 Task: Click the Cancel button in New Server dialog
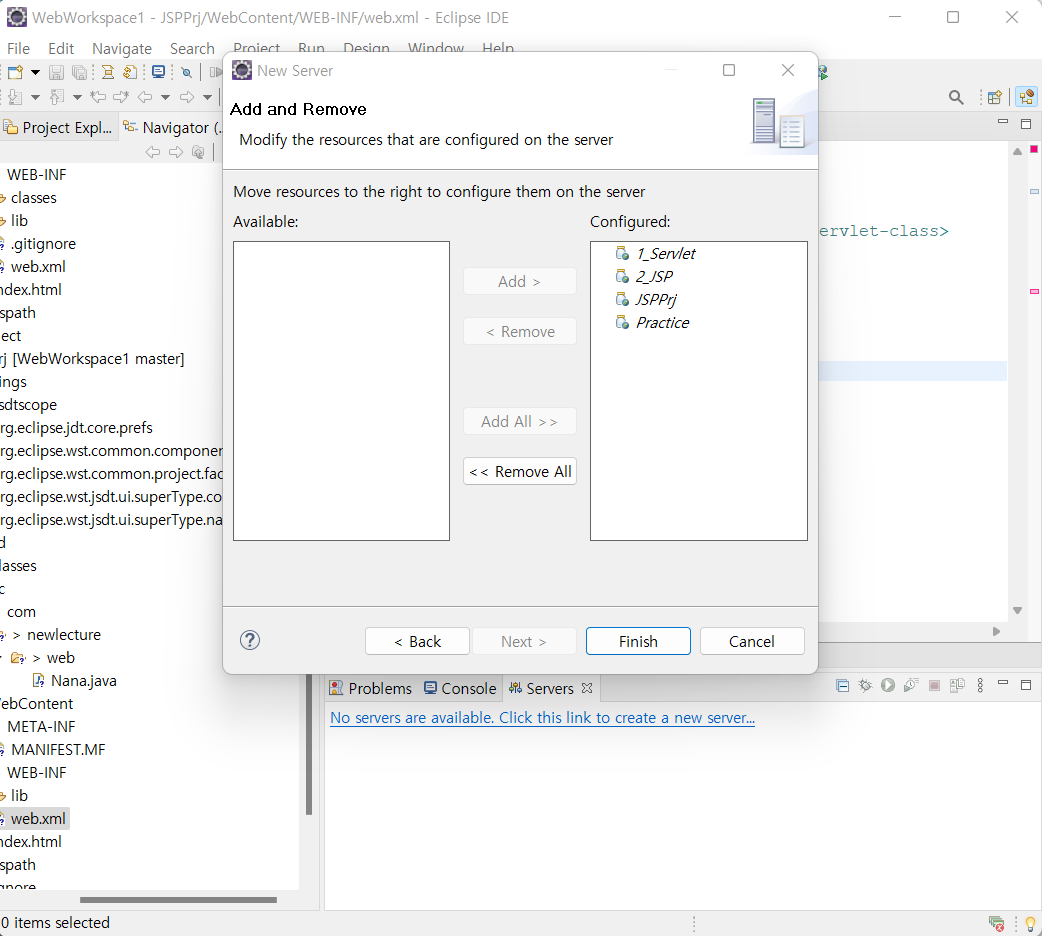point(752,641)
